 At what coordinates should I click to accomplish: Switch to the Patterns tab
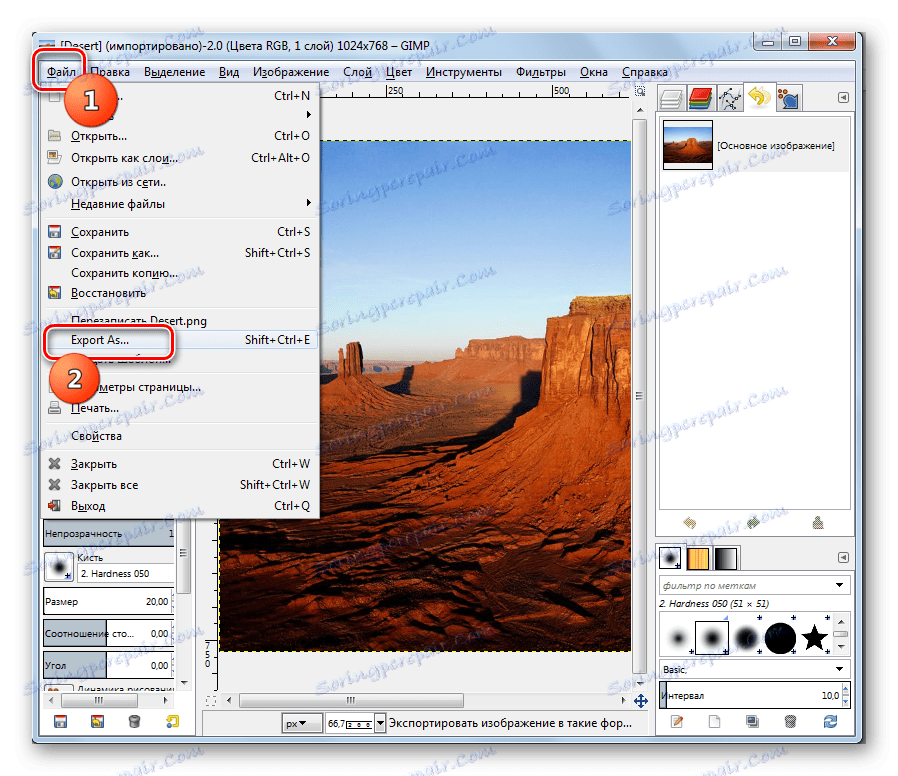pyautogui.click(x=698, y=558)
